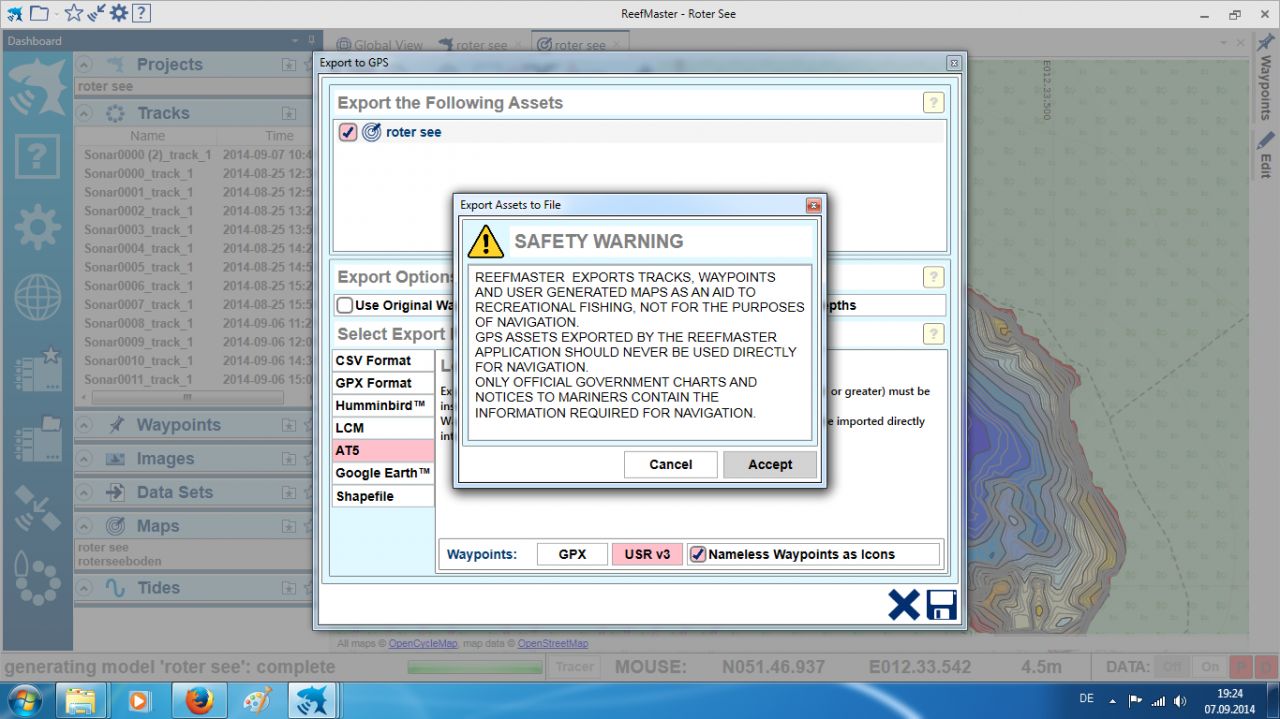Open help for Select Export format
This screenshot has width=1280, height=719.
(933, 334)
